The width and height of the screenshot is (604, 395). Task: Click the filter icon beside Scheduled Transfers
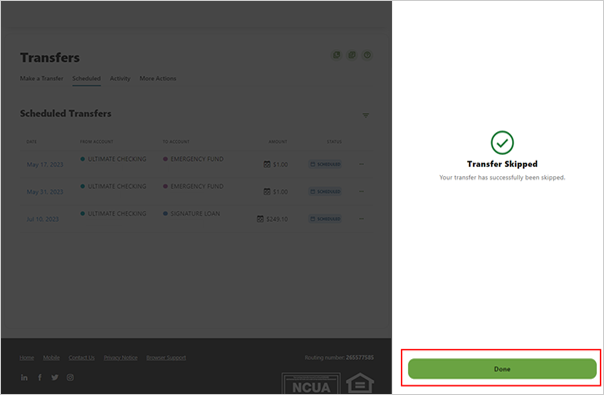(x=366, y=115)
